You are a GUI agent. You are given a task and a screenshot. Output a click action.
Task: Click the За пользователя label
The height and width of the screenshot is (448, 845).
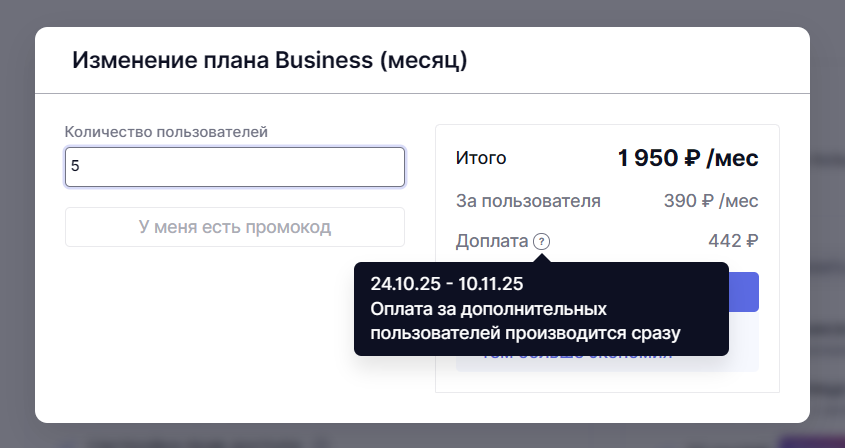click(528, 201)
